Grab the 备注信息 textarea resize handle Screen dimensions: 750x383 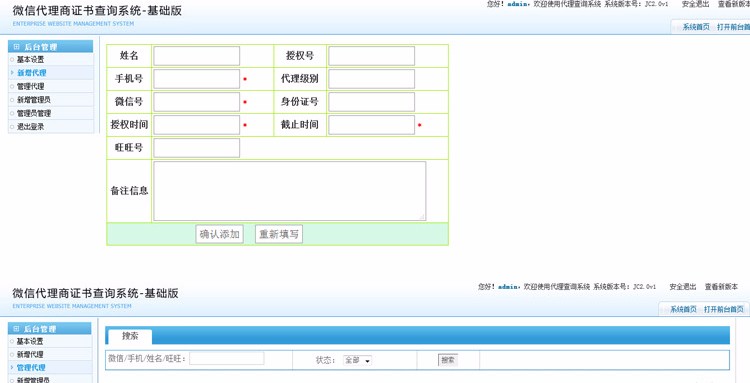[x=422, y=217]
